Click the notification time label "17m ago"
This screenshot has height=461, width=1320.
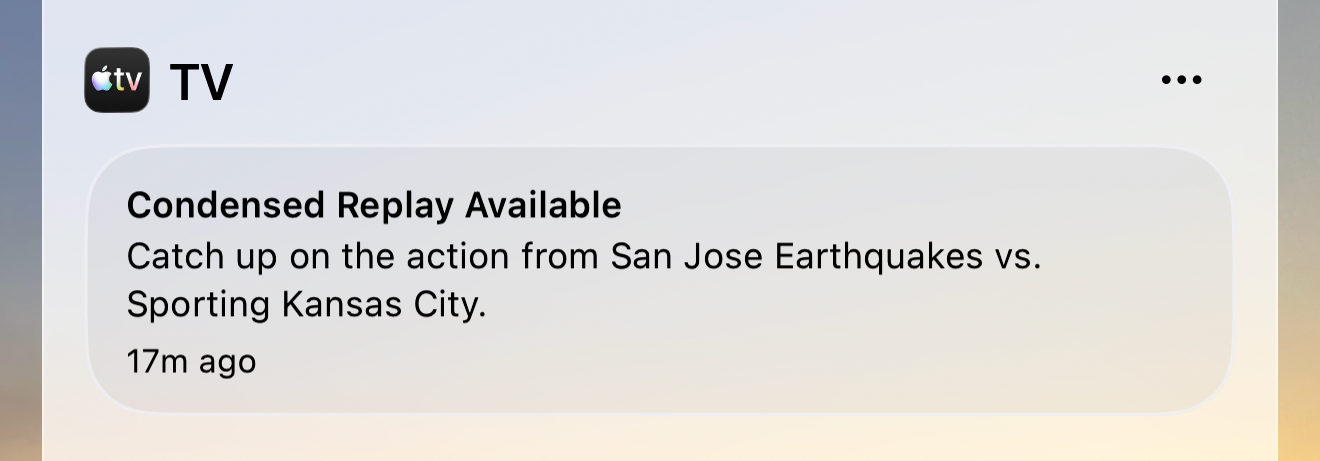click(x=191, y=361)
